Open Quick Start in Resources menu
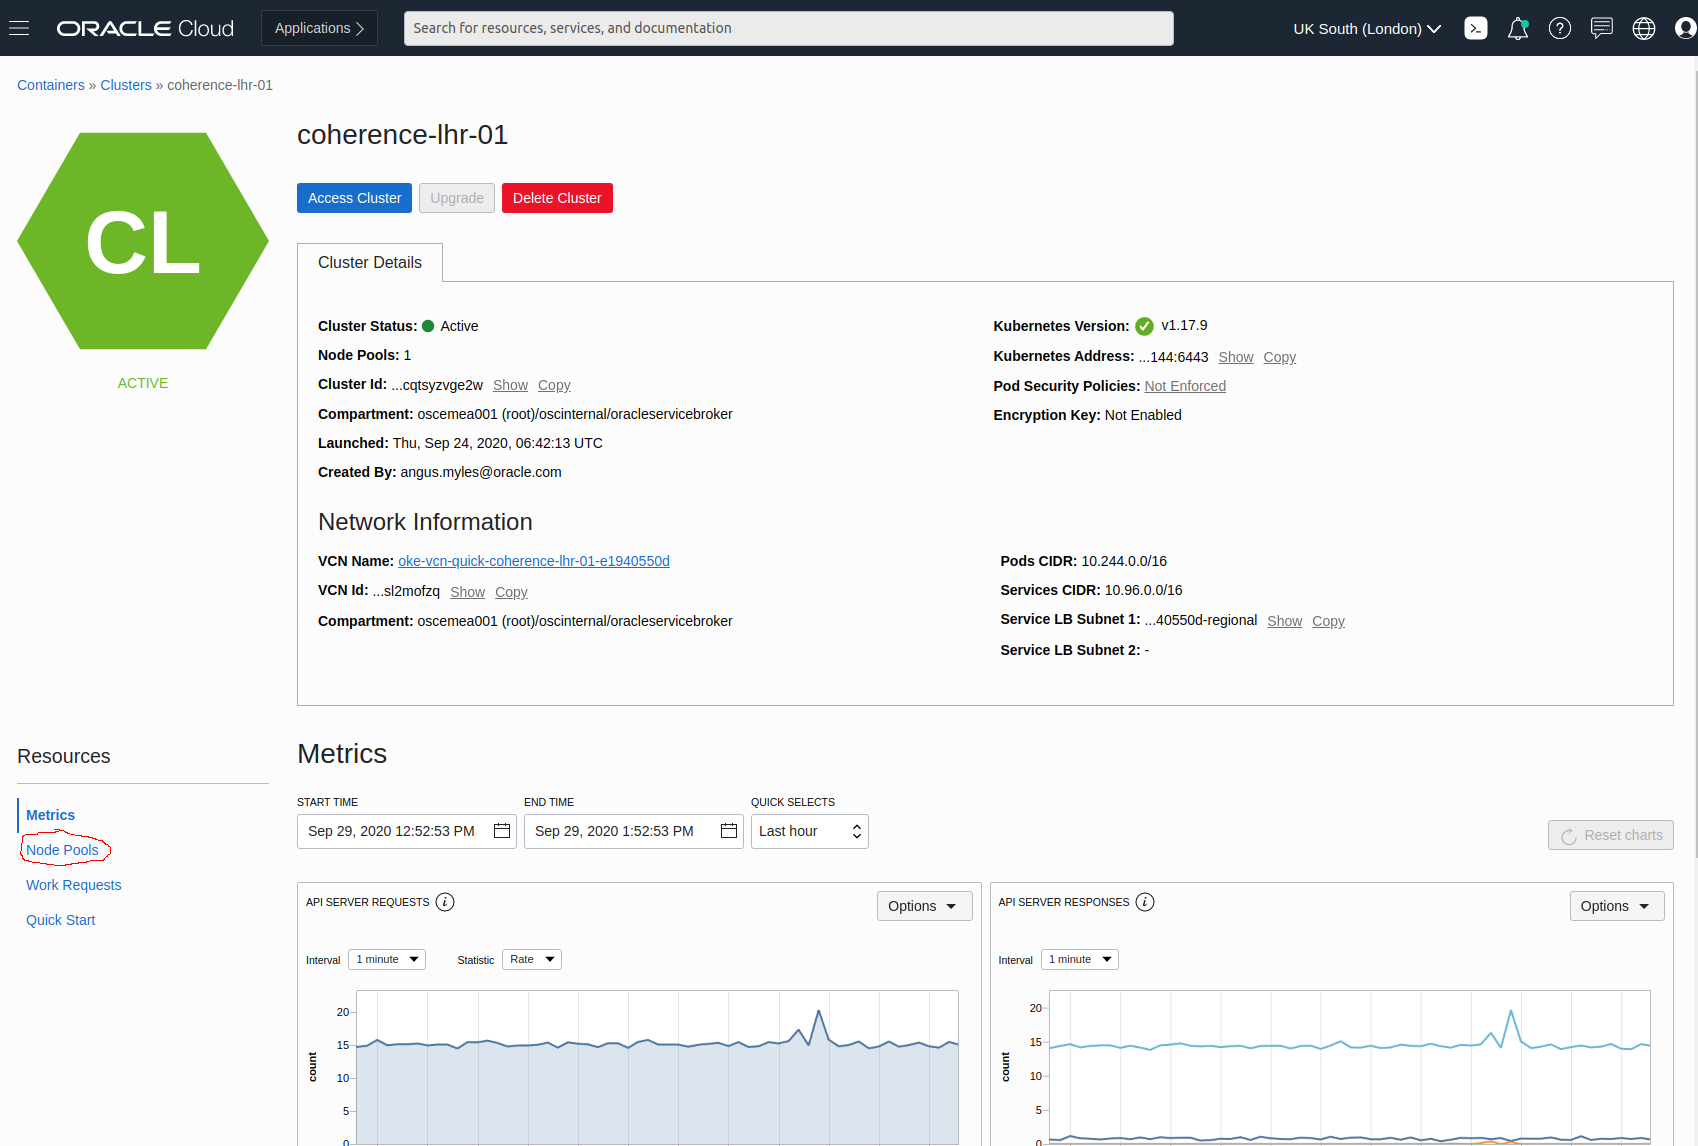1698x1146 pixels. [60, 920]
